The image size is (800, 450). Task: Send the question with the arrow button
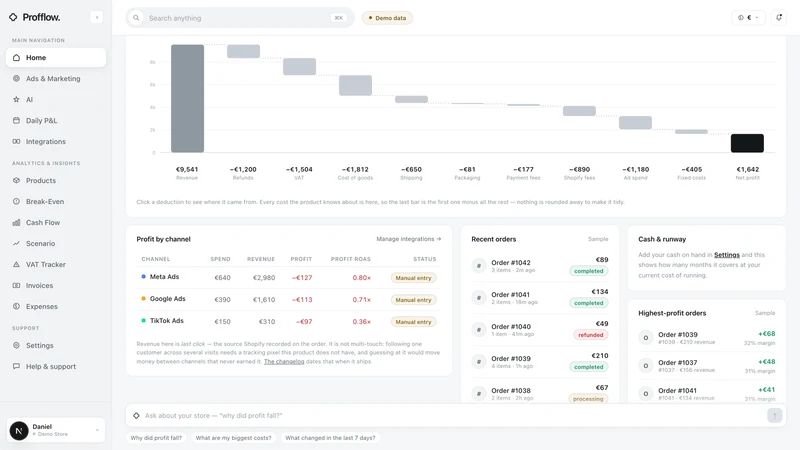click(774, 415)
